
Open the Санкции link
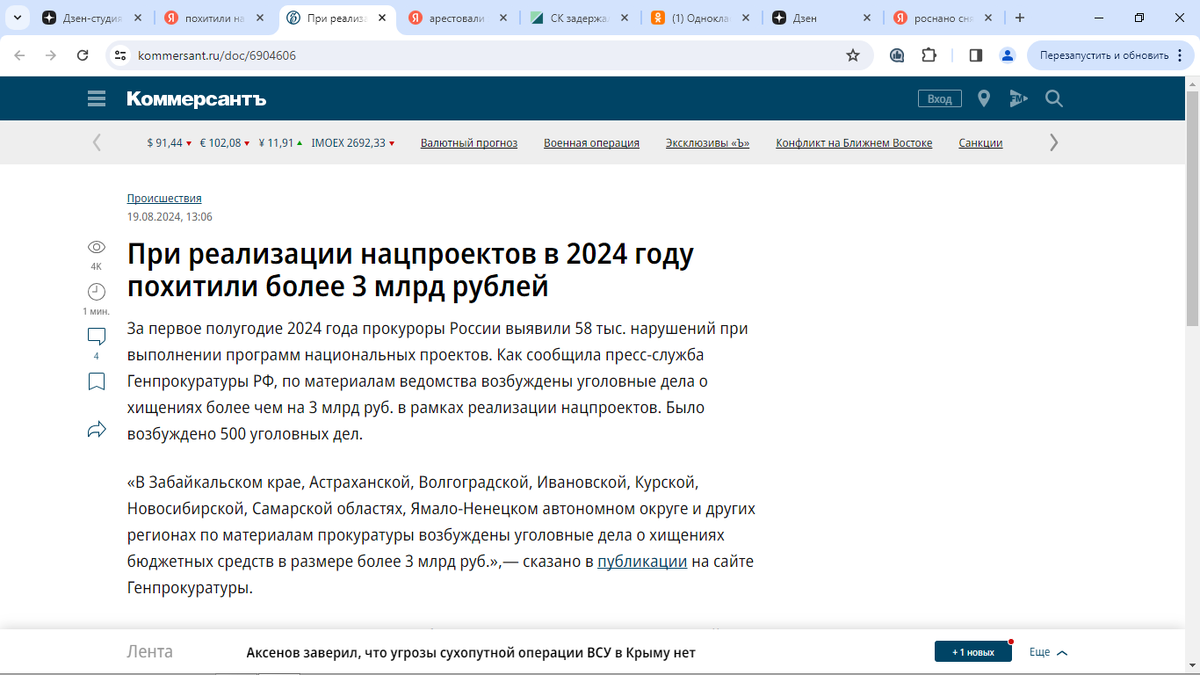[x=980, y=143]
